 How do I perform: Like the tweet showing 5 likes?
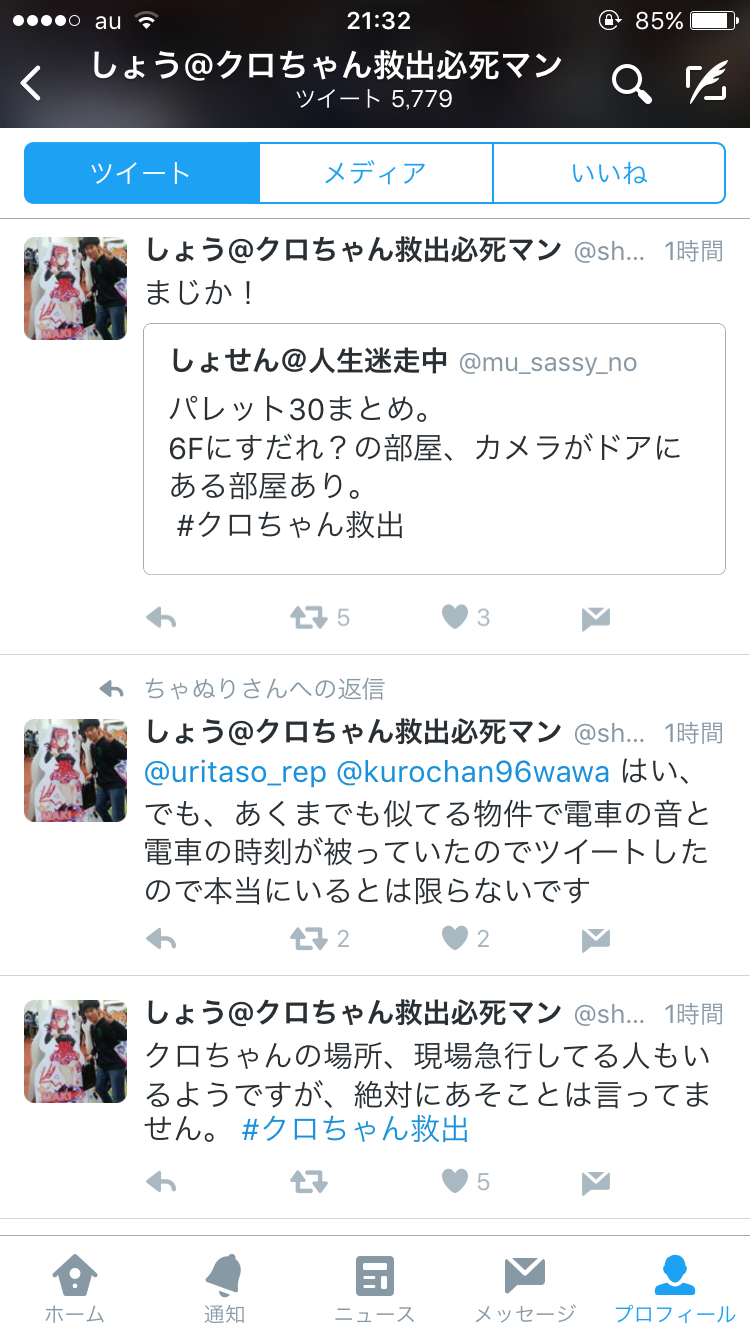455,1182
